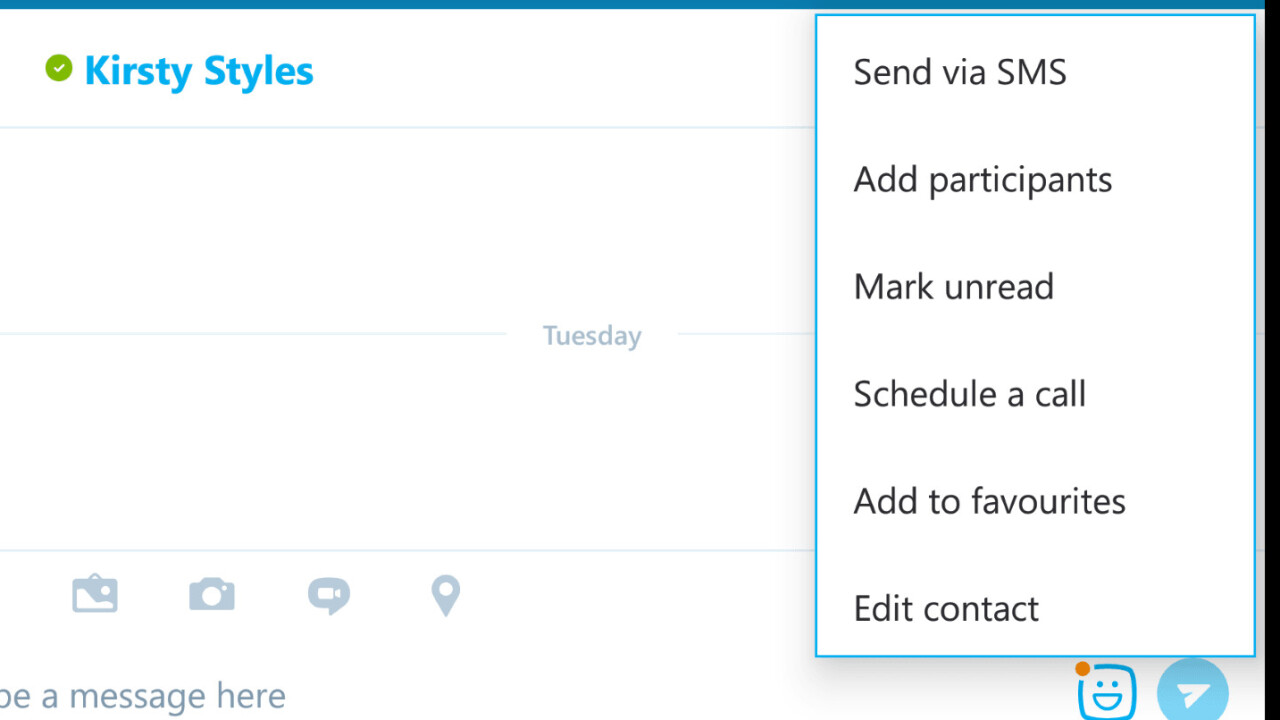This screenshot has width=1280, height=720.
Task: Open the emoticon picker smiley icon
Action: coord(1107,692)
